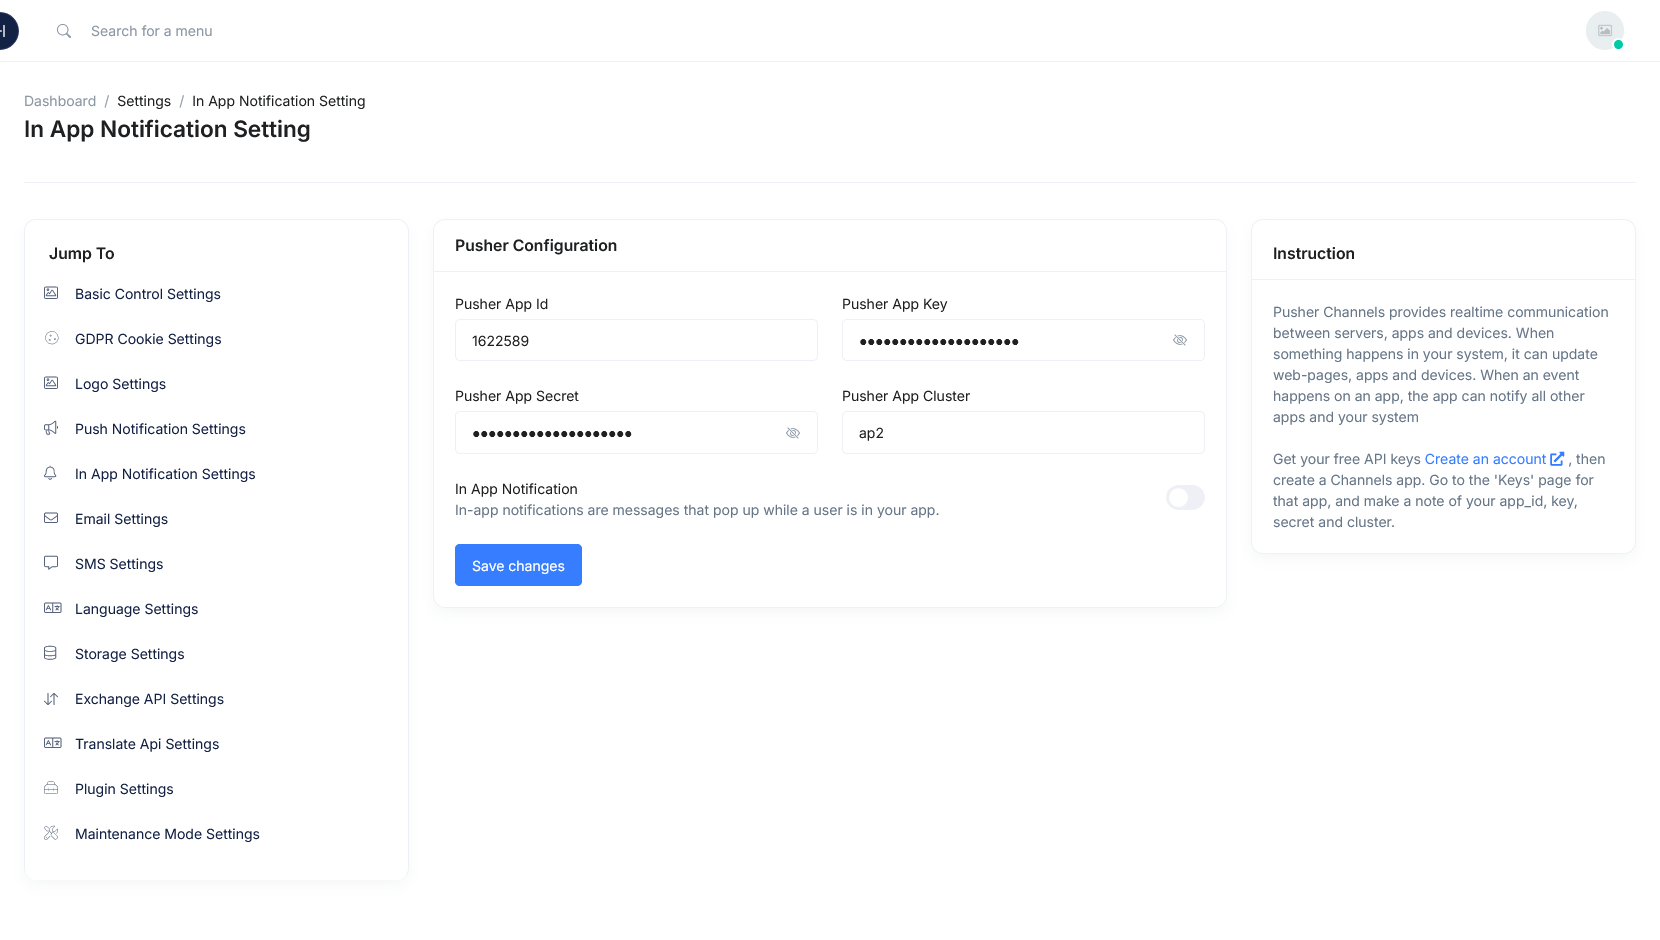1660x940 pixels.
Task: Reveal the Pusher App Key value
Action: coord(1180,340)
